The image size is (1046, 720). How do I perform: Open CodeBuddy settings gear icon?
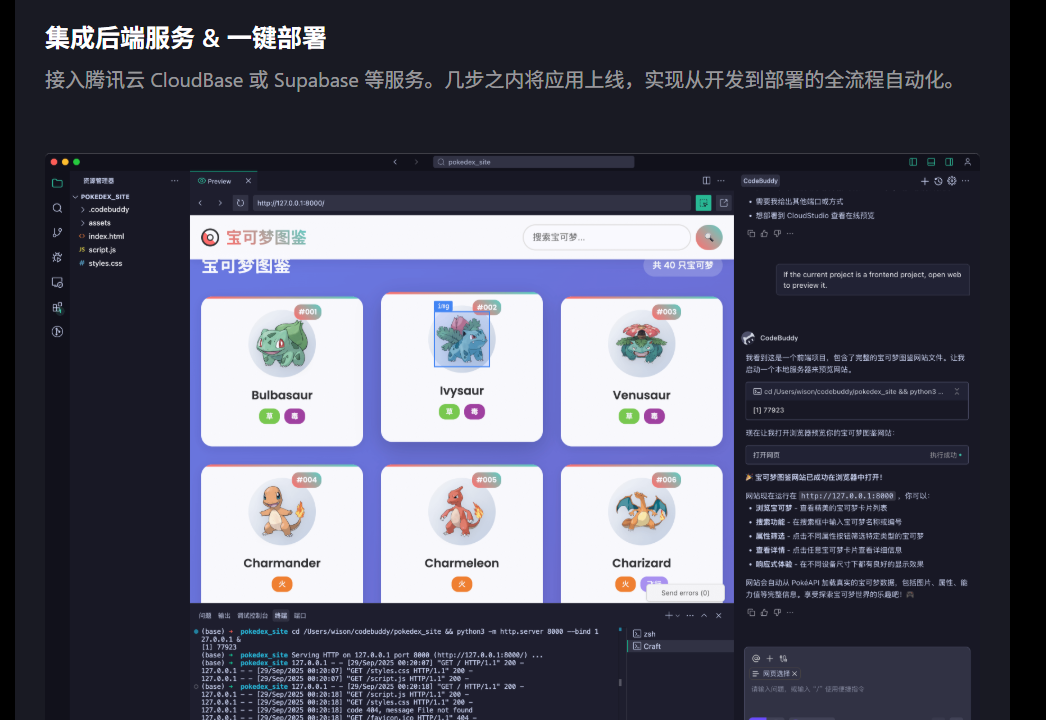(x=952, y=181)
